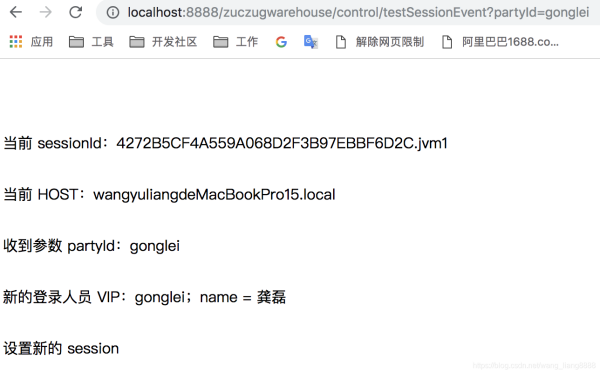
Task: Open the 解除网页限制 bookmark
Action: [x=380, y=41]
